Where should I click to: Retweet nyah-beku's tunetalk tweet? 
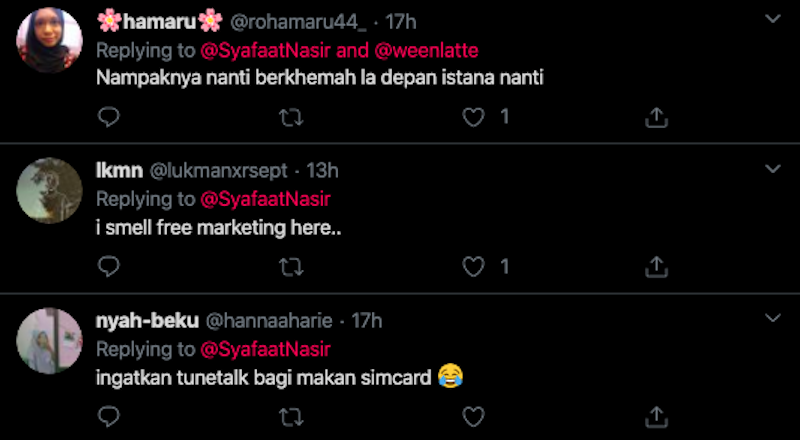point(291,416)
